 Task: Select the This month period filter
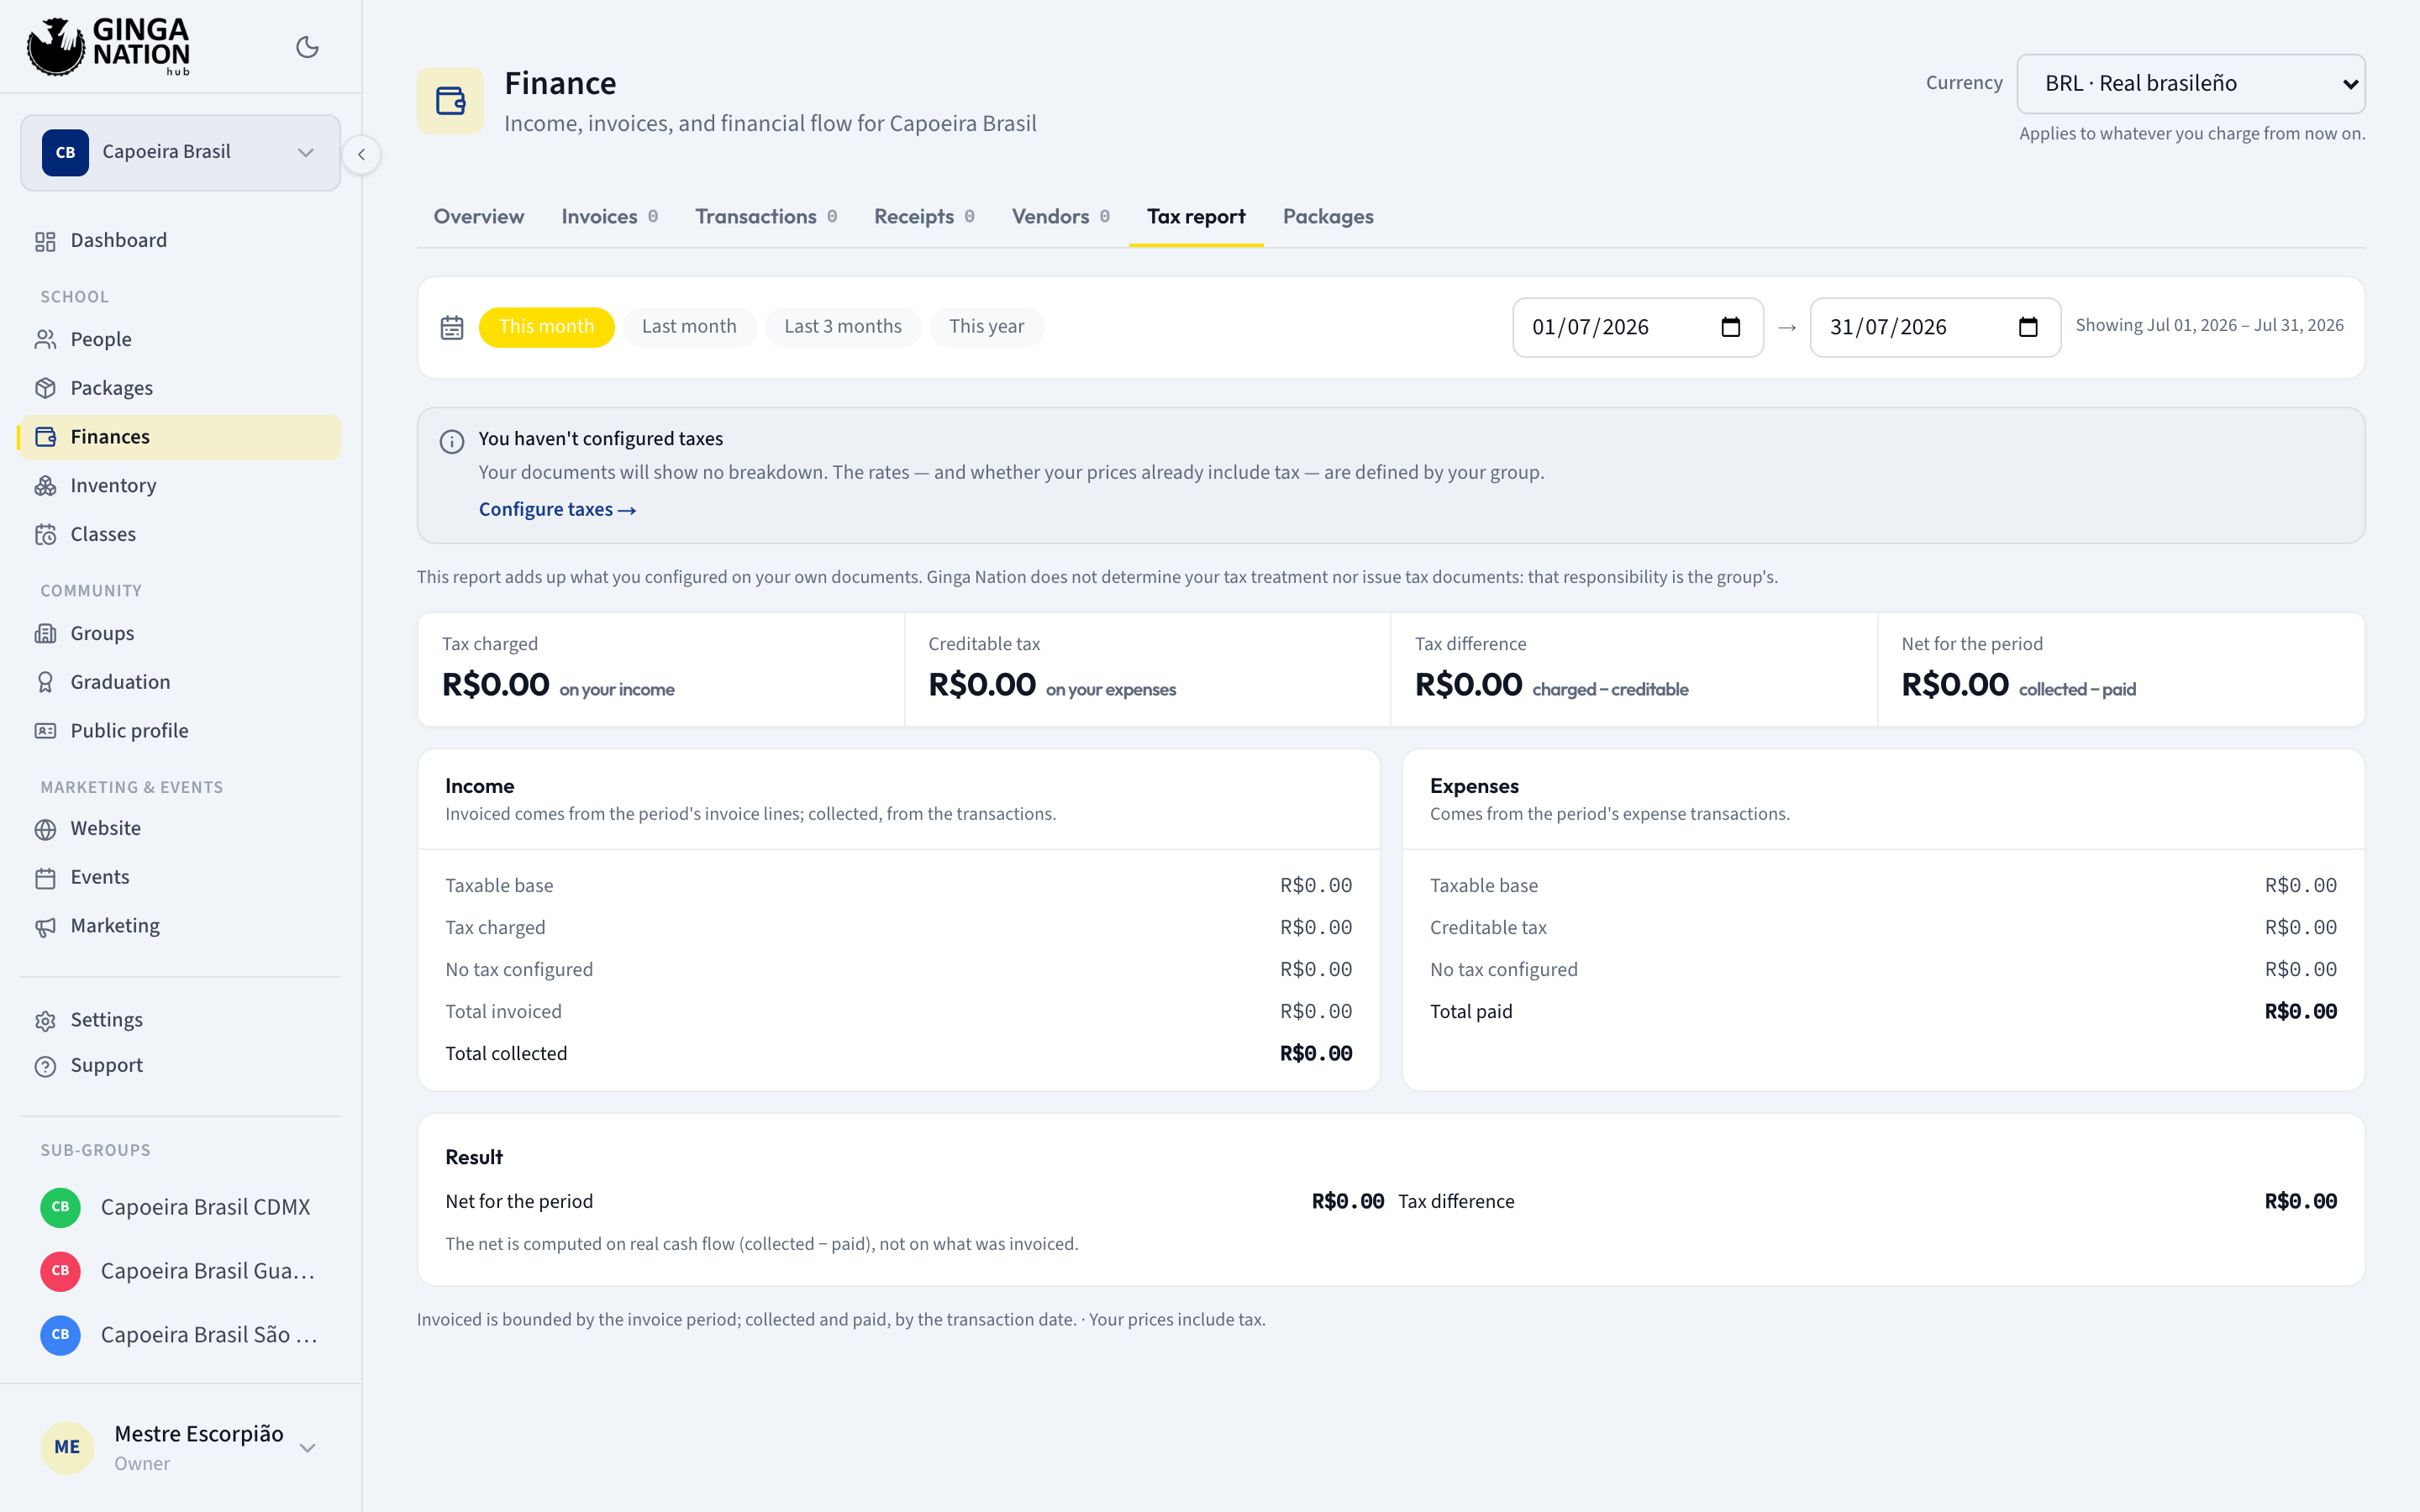pos(546,327)
